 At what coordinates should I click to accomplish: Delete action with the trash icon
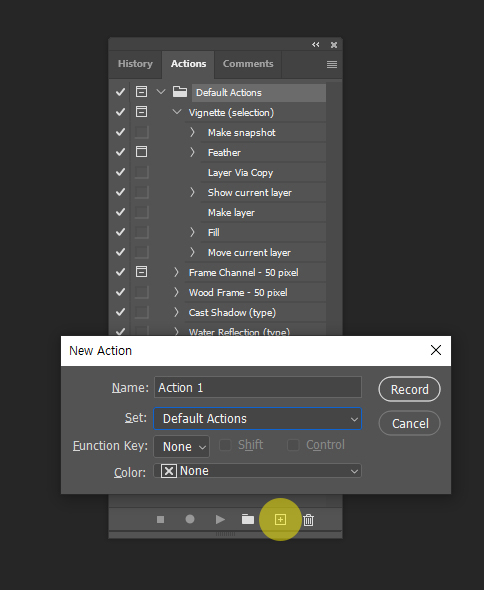(308, 520)
